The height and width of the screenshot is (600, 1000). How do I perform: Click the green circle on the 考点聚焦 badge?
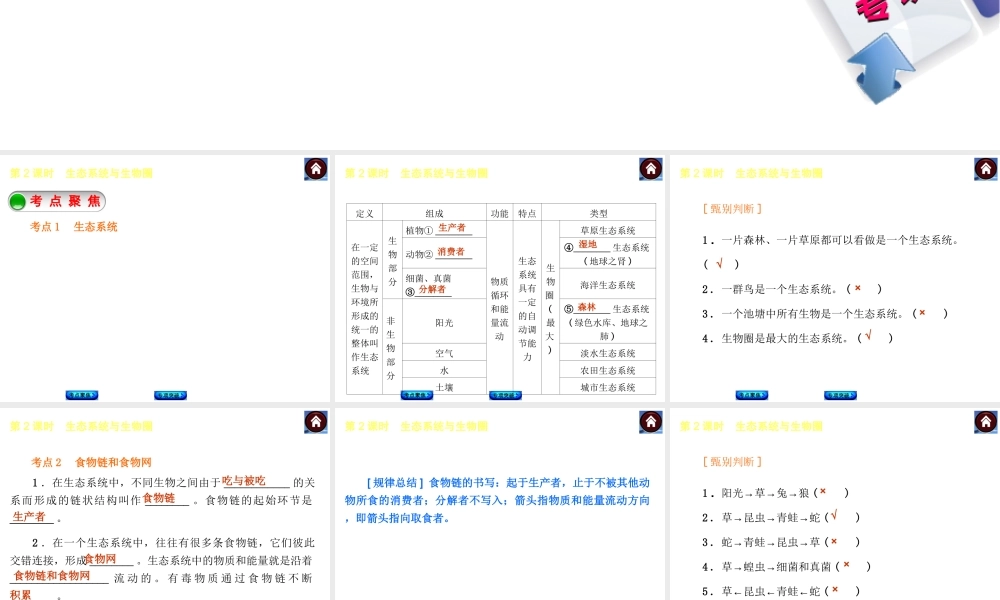click(x=18, y=202)
